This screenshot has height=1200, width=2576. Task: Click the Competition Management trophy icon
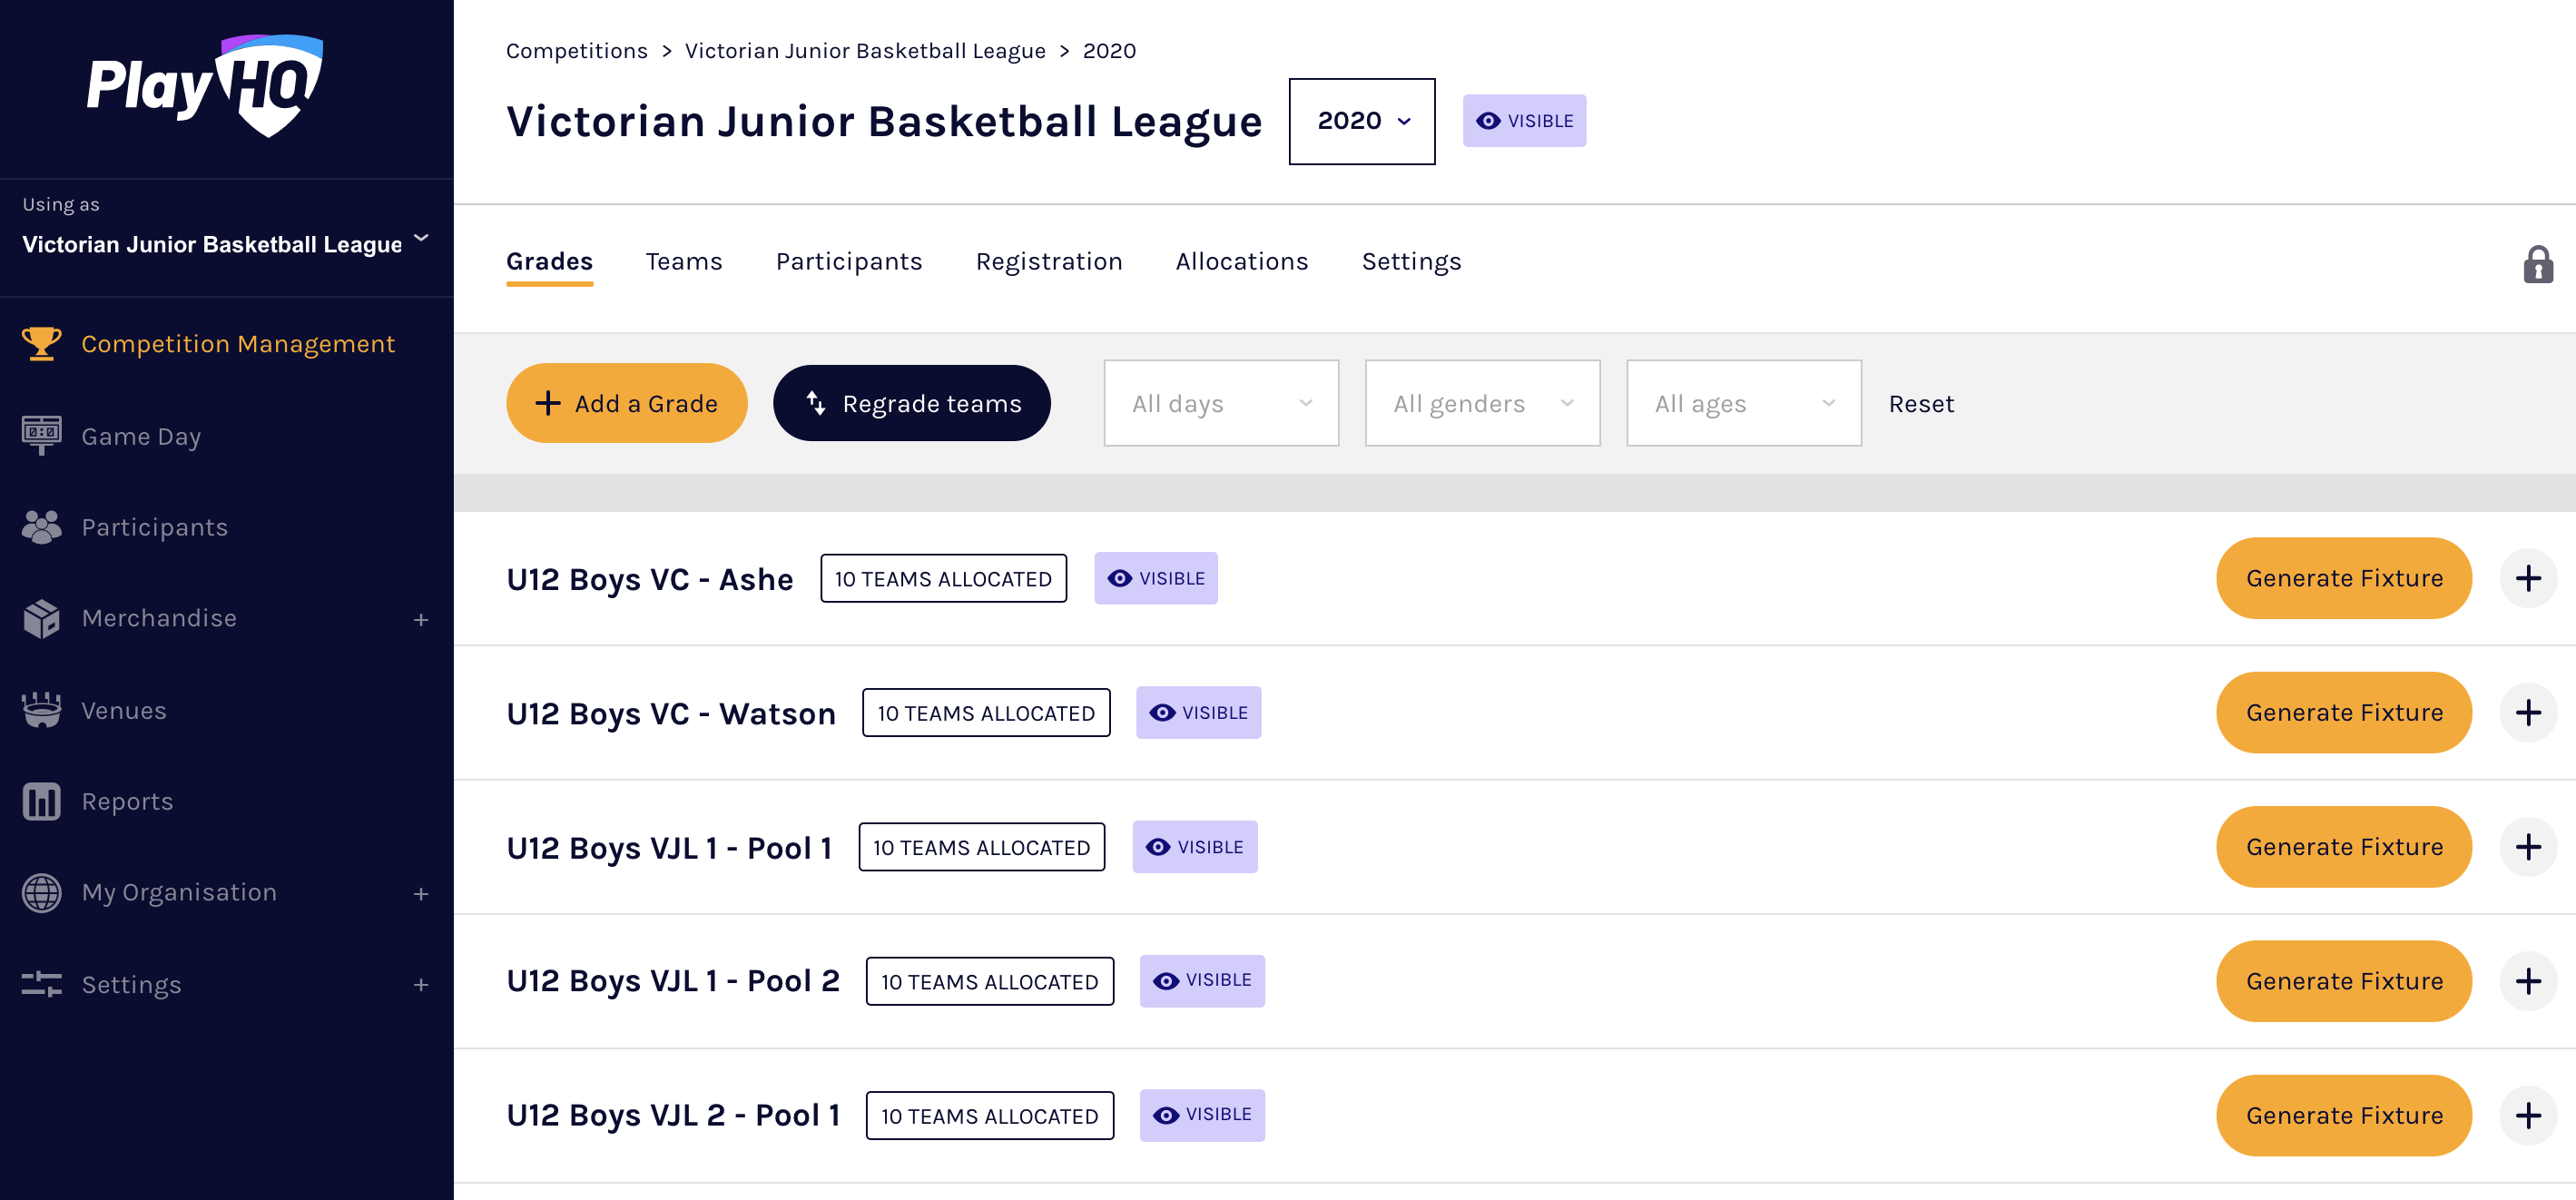41,343
